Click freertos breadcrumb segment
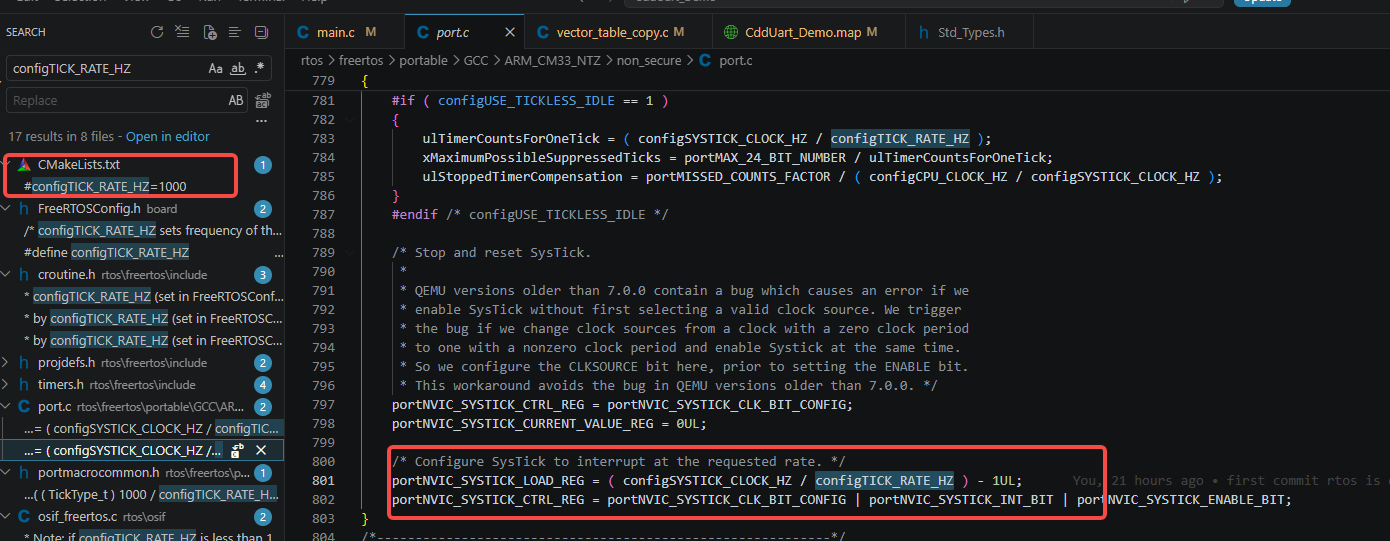The width and height of the screenshot is (1390, 541). pyautogui.click(x=362, y=61)
